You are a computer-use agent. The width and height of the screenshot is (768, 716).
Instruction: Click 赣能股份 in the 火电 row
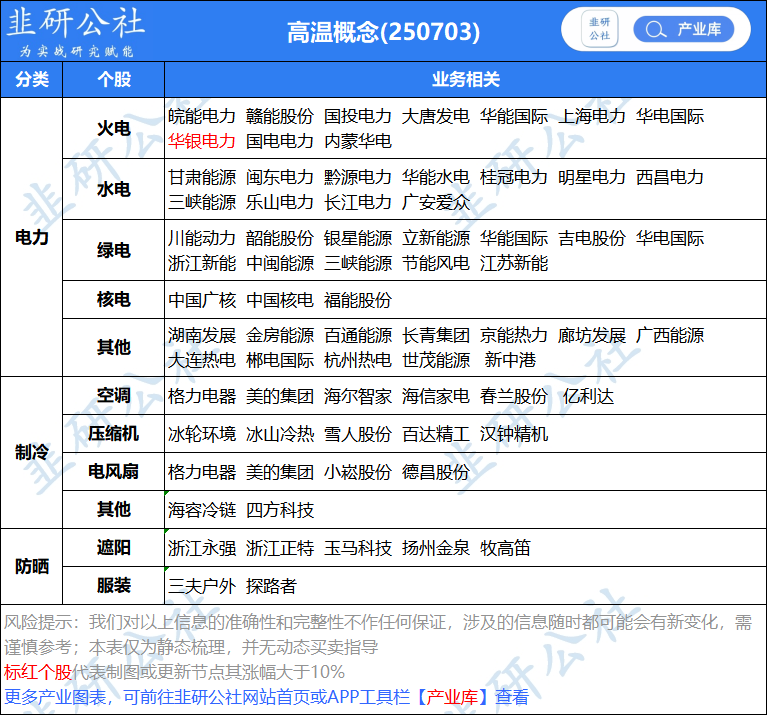coord(280,116)
